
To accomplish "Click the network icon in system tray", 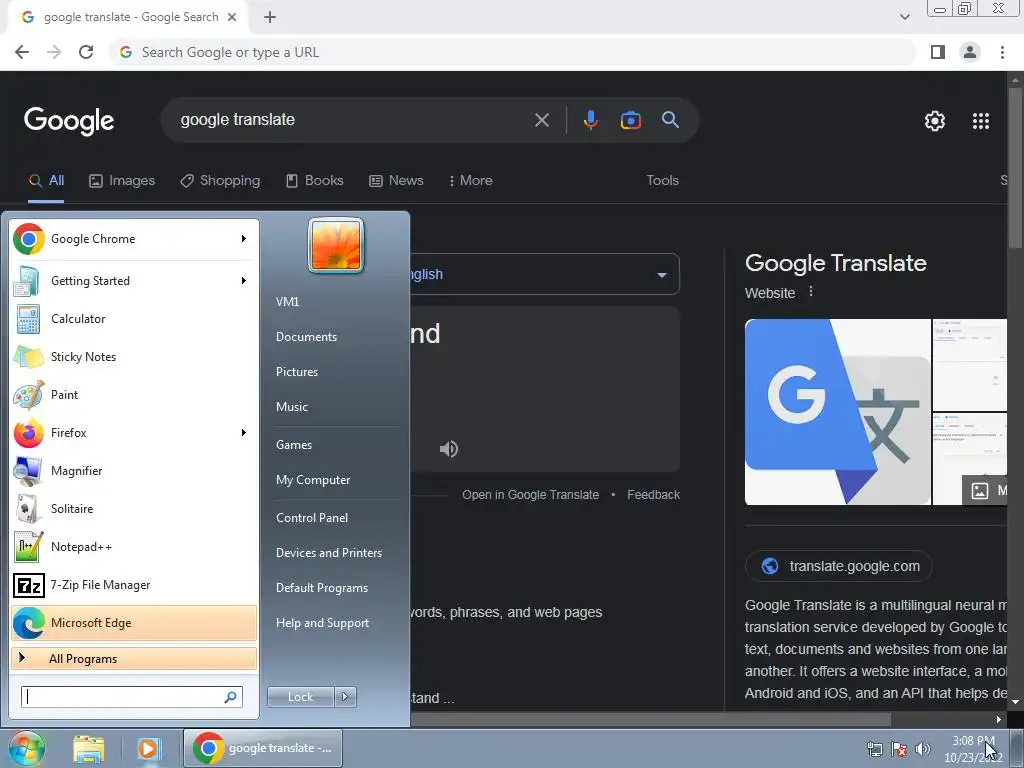I will [x=874, y=749].
